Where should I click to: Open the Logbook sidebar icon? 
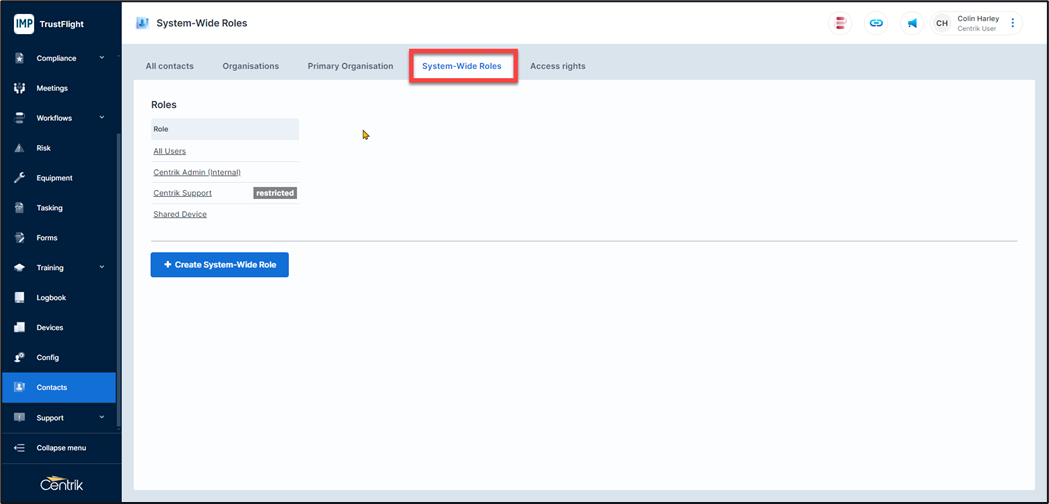[19, 298]
